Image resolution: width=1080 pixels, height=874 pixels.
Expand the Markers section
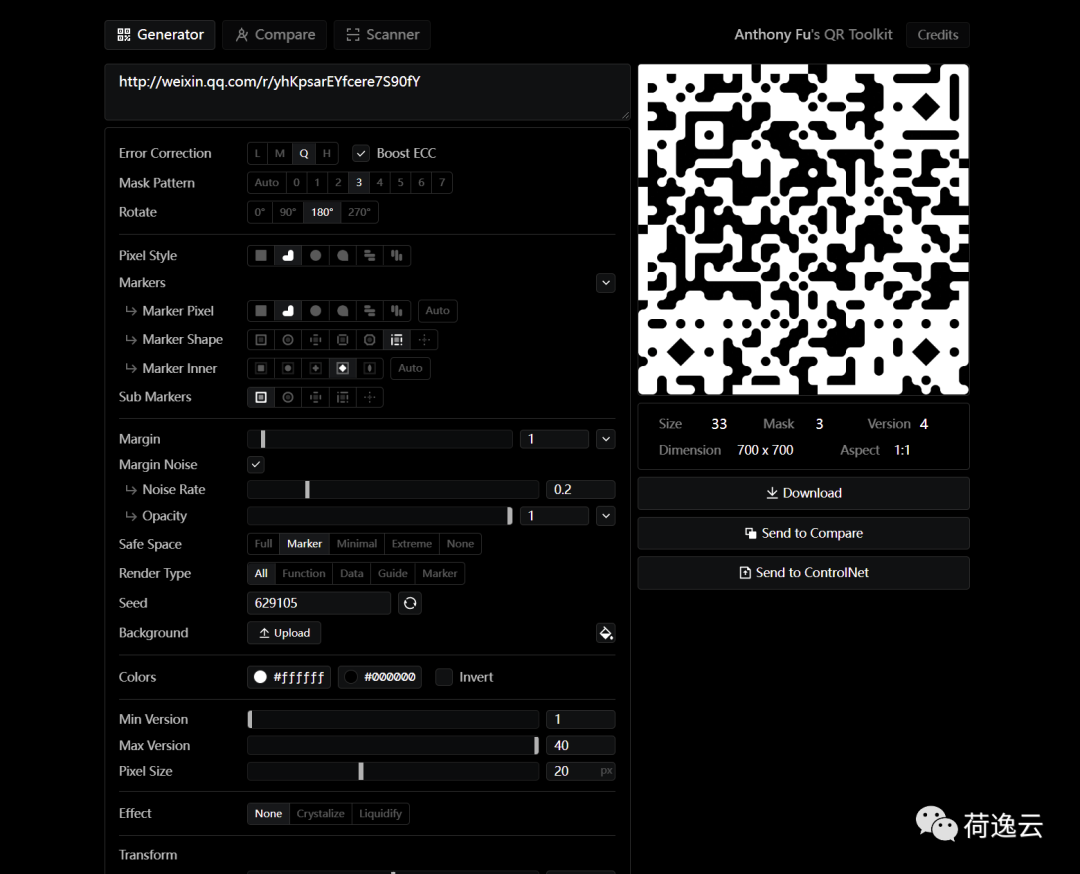click(x=606, y=283)
